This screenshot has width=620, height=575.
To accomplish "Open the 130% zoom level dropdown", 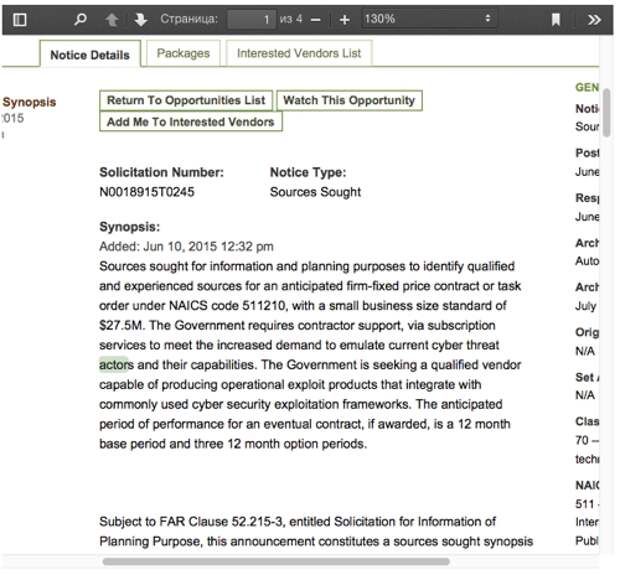I will point(429,19).
